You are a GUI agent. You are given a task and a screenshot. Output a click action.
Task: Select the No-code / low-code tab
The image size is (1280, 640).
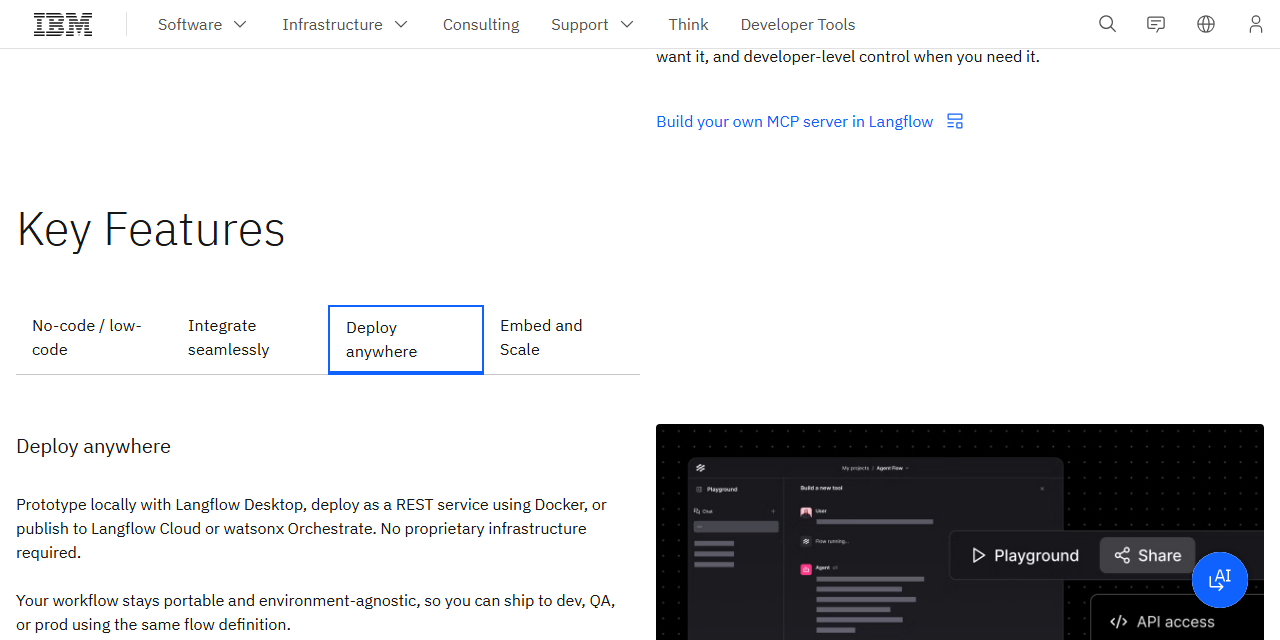(94, 338)
